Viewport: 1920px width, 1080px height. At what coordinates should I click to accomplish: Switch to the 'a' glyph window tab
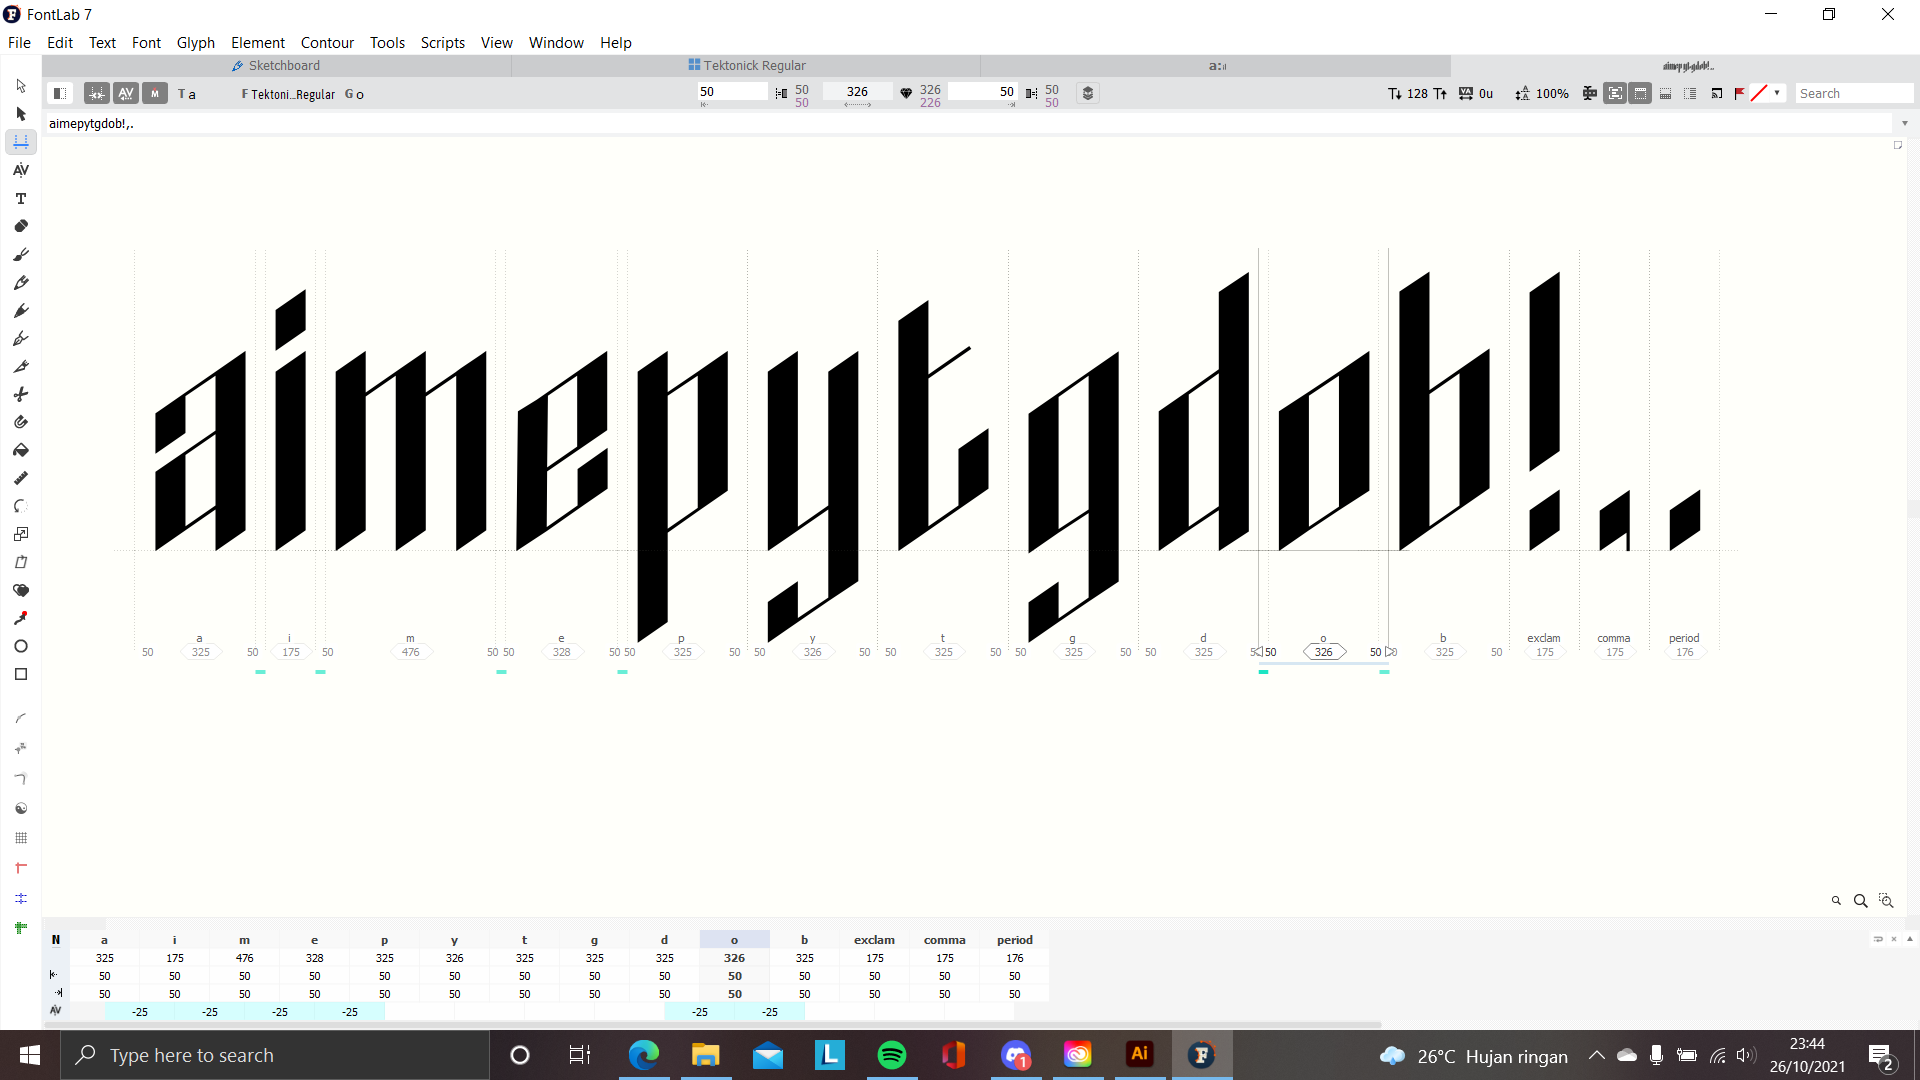(x=1217, y=65)
